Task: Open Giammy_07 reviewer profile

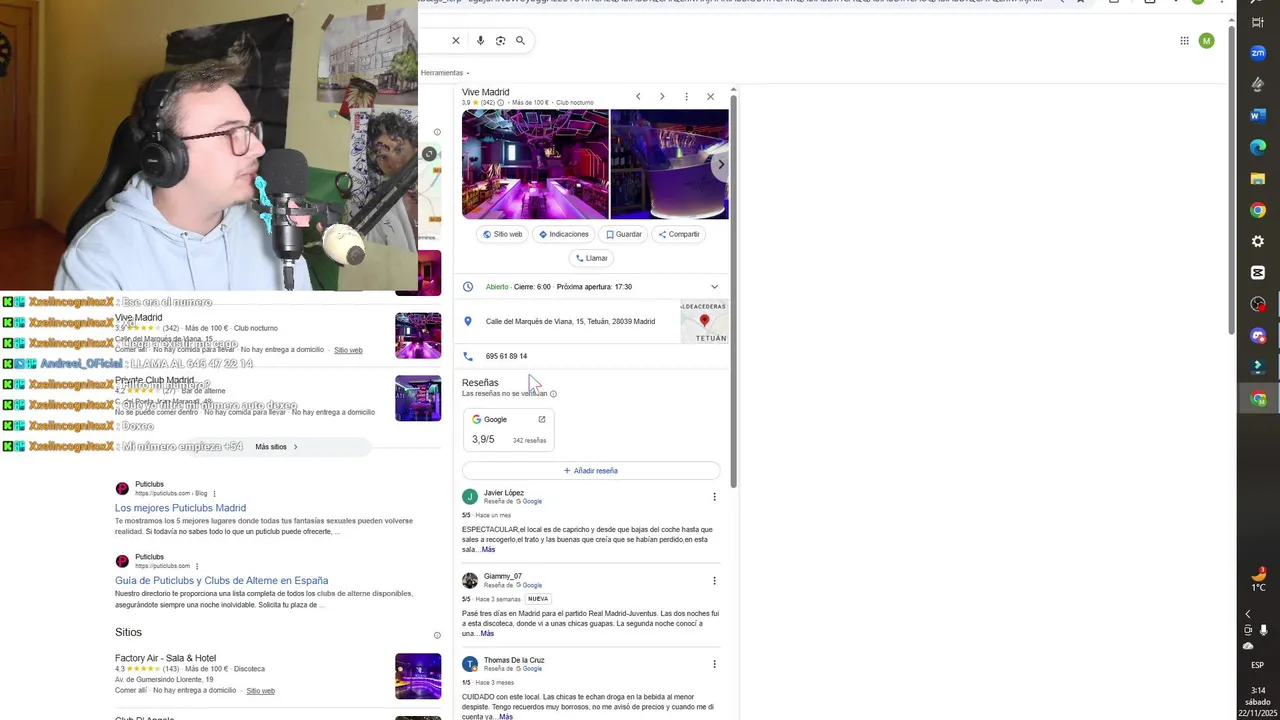Action: pos(502,576)
